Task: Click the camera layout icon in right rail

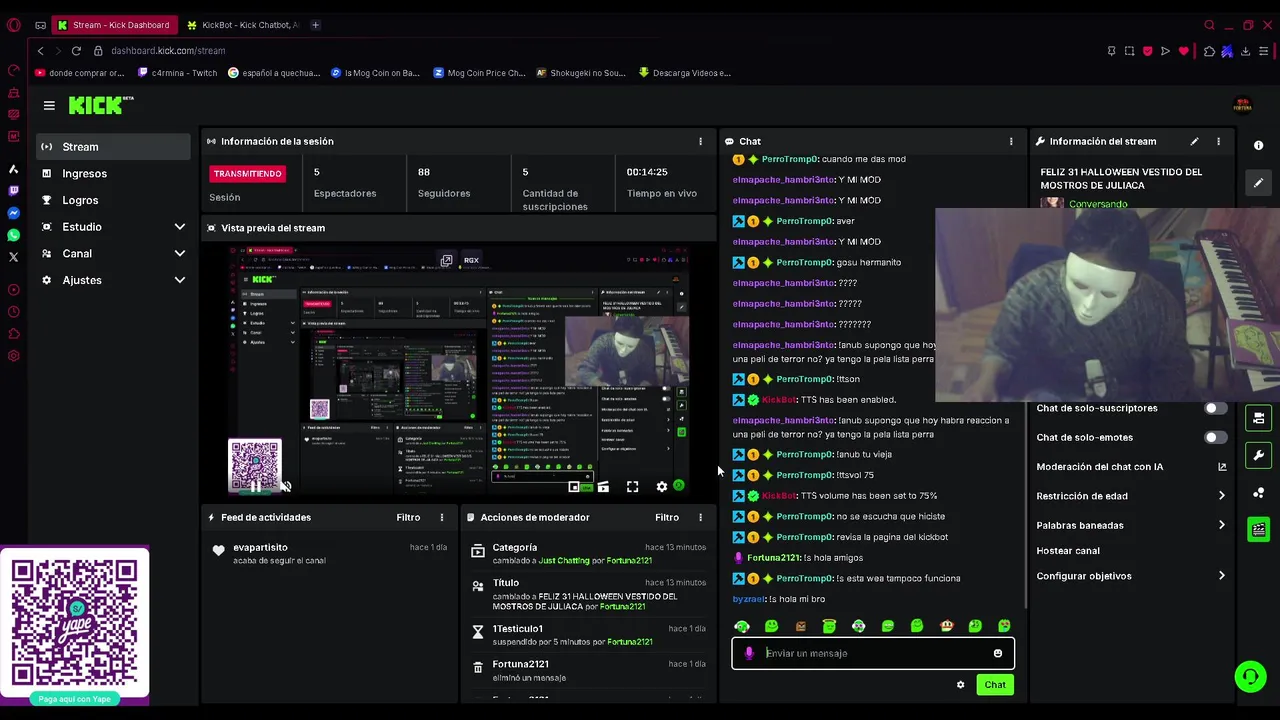Action: (1258, 418)
